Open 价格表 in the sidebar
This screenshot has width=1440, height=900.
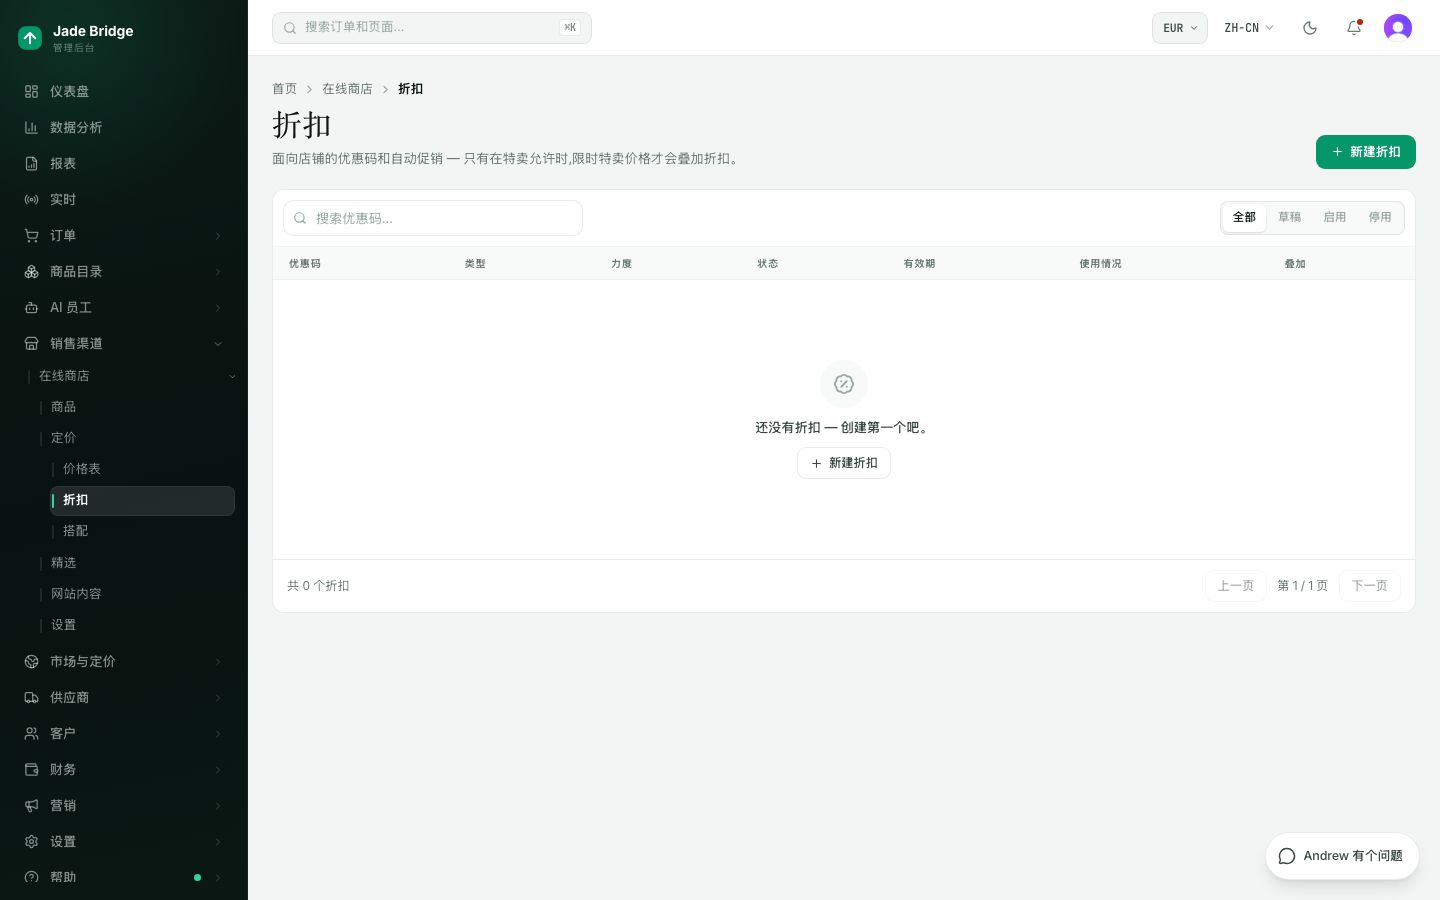click(82, 469)
